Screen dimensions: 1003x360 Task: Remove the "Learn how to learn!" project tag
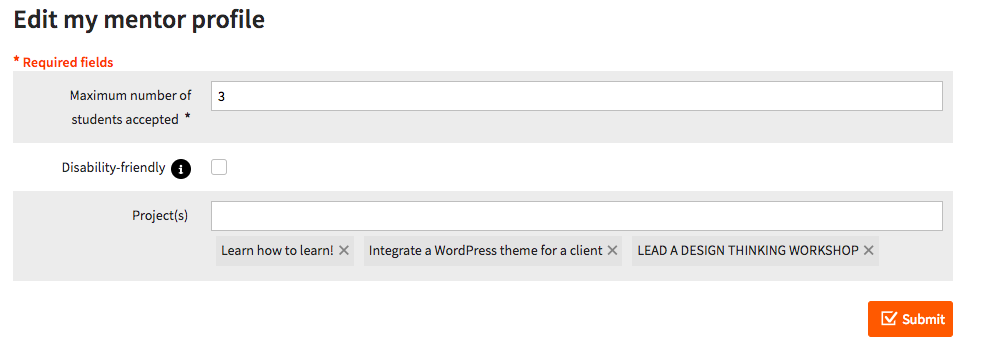(x=344, y=251)
